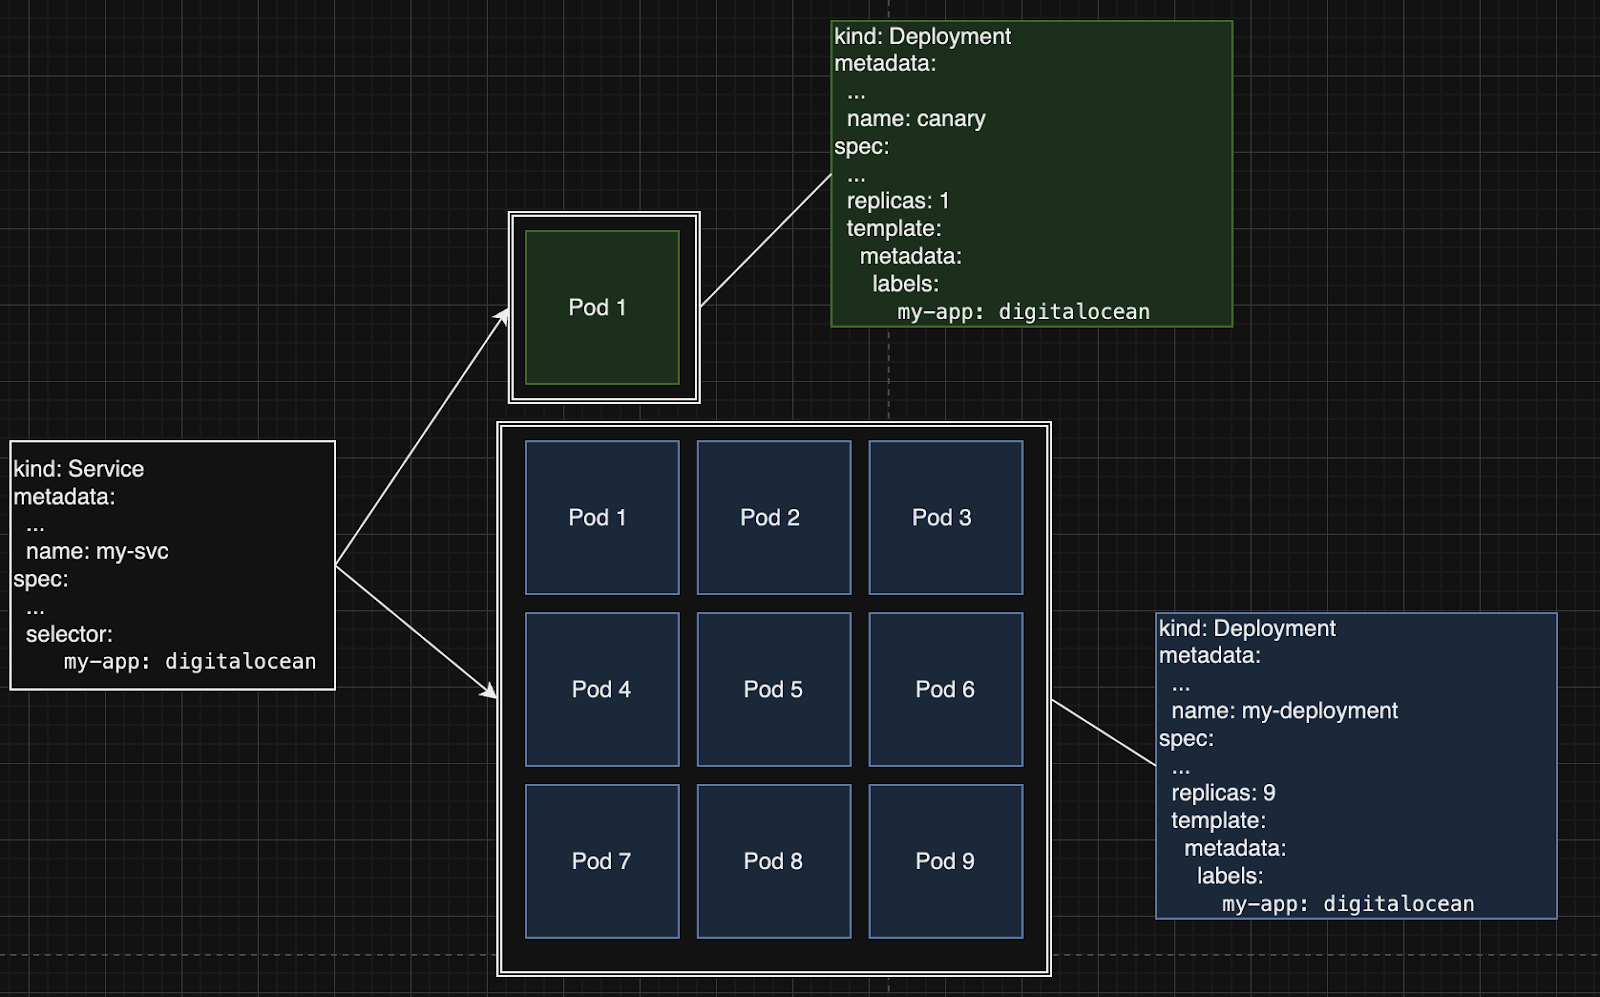Click the green canary Deployment box heading
This screenshot has width=1600, height=997.
pos(922,37)
